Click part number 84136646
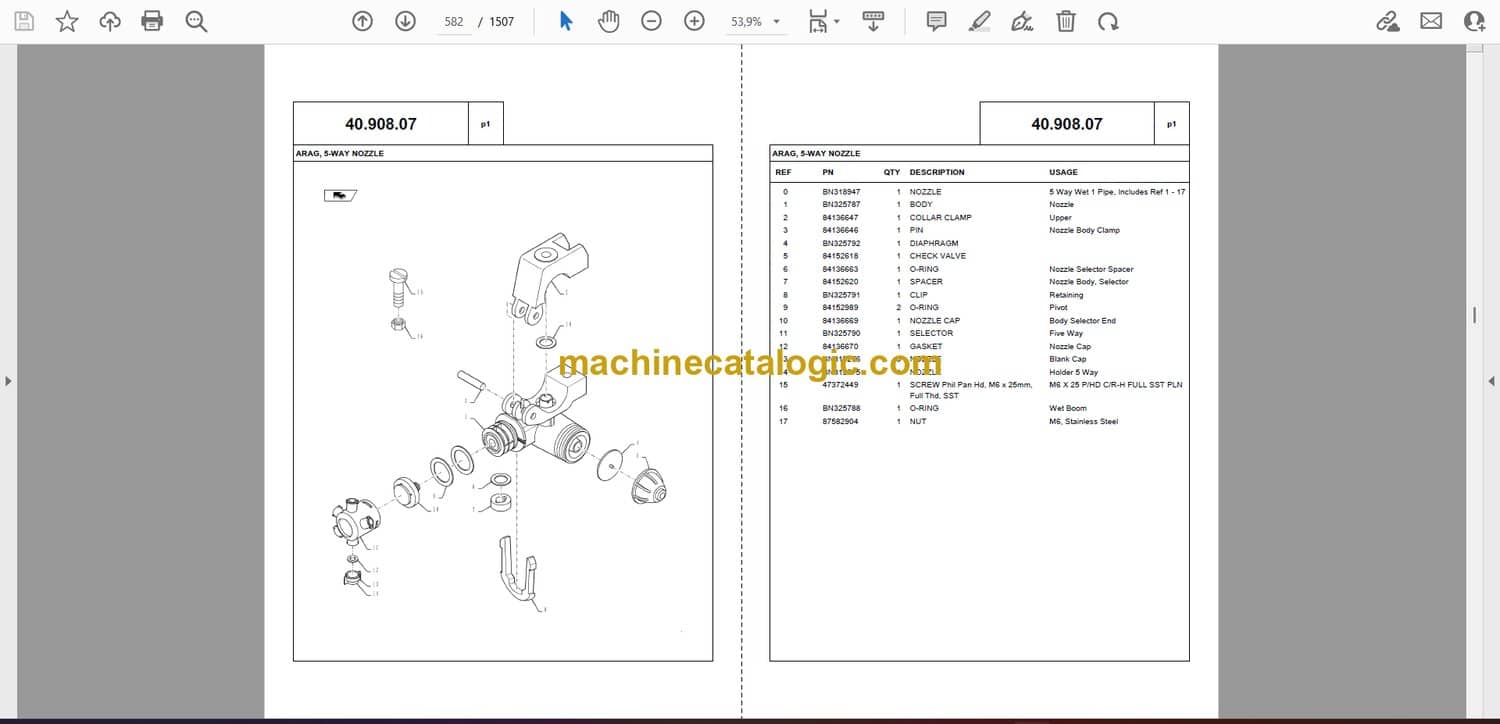This screenshot has height=724, width=1500. 840,231
